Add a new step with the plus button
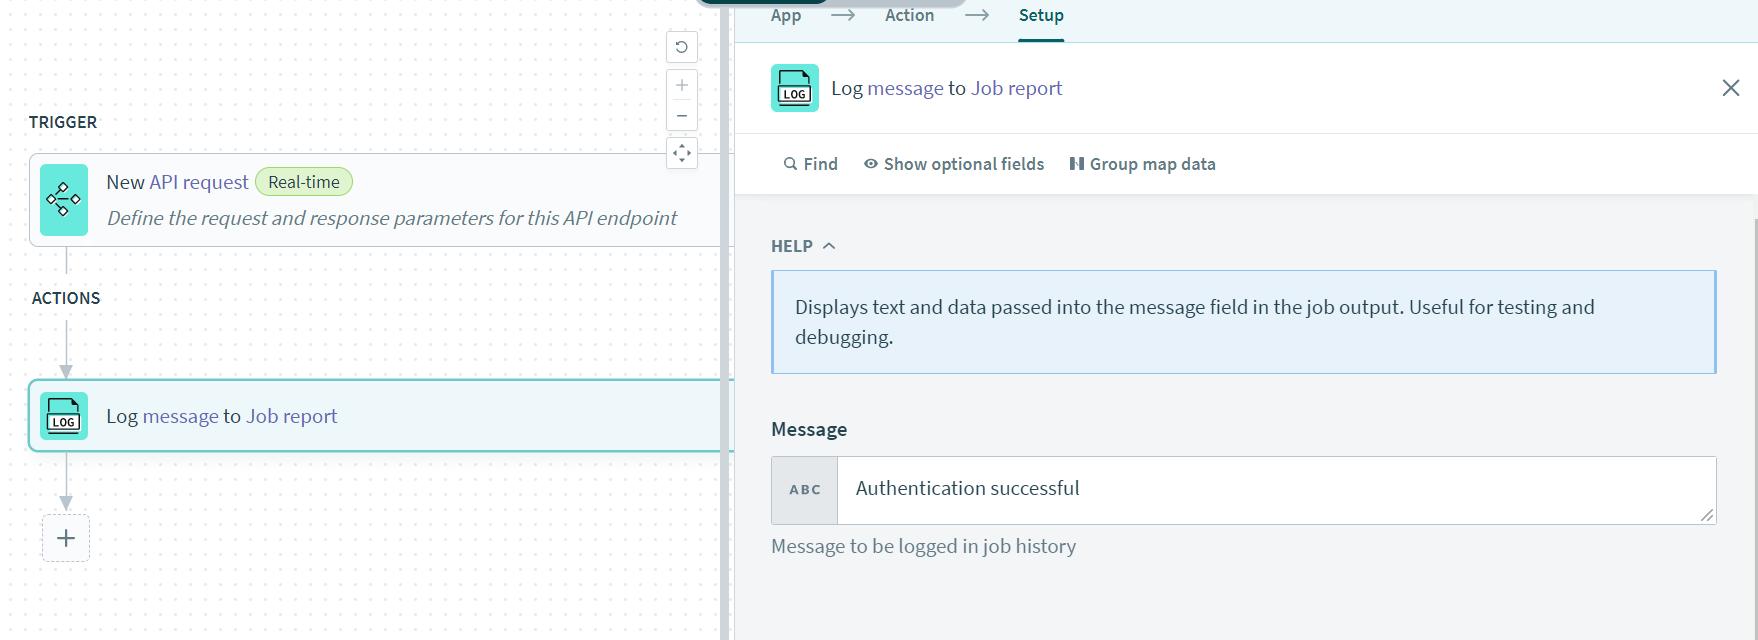 (66, 538)
